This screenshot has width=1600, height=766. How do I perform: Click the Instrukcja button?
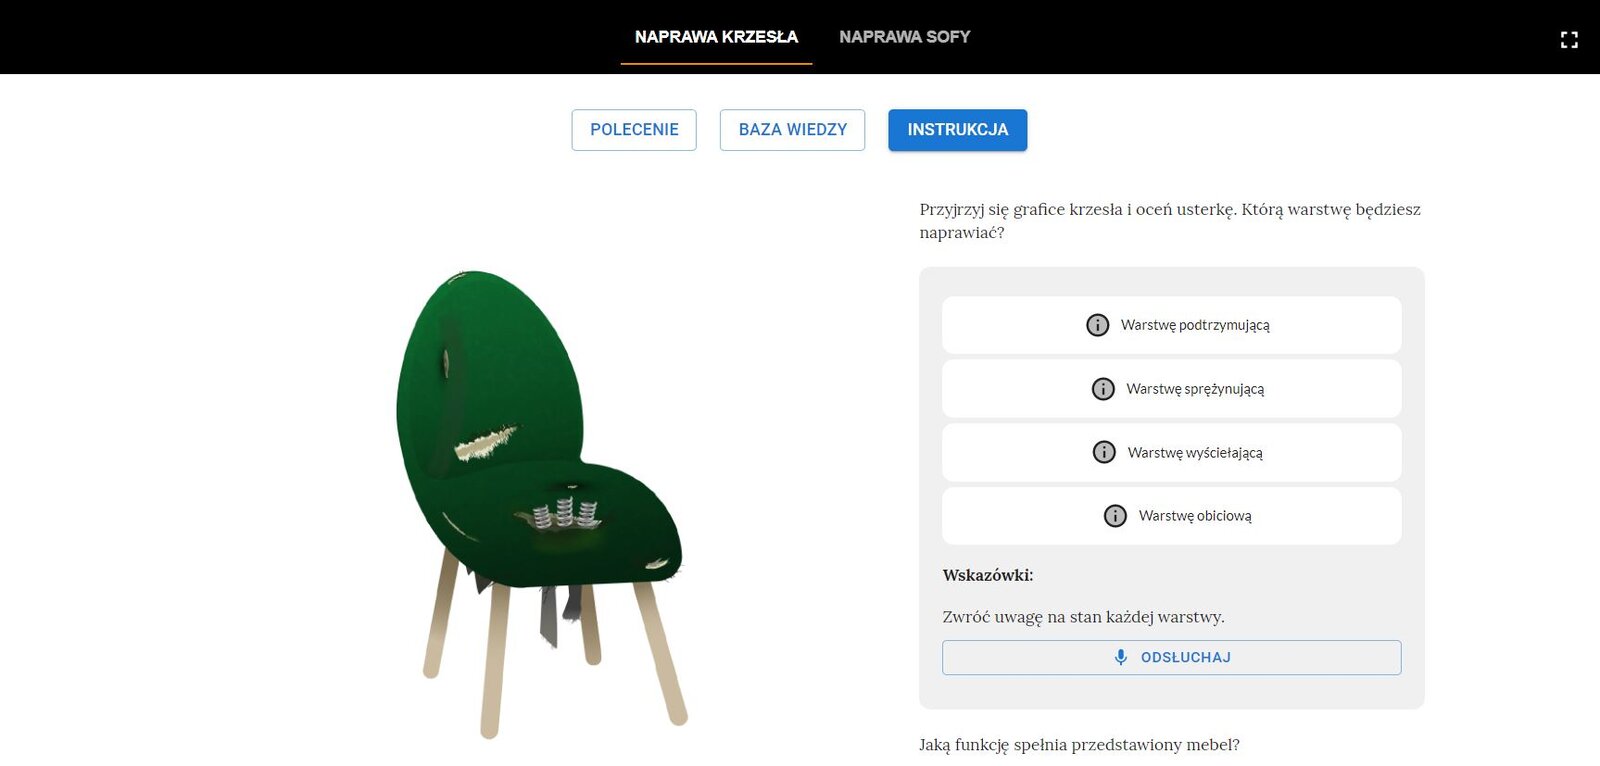click(x=957, y=130)
